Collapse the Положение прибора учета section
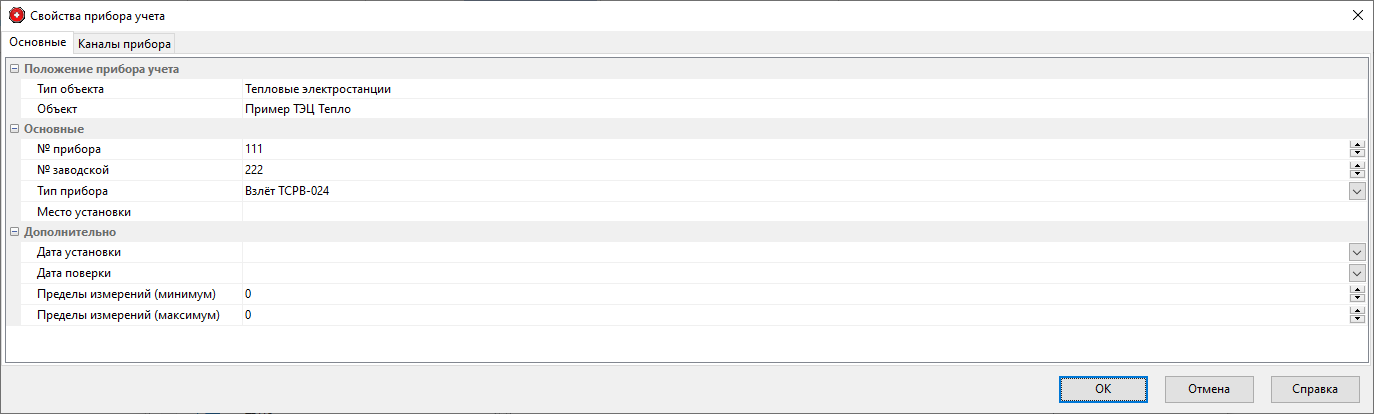1374x414 pixels. 14,69
